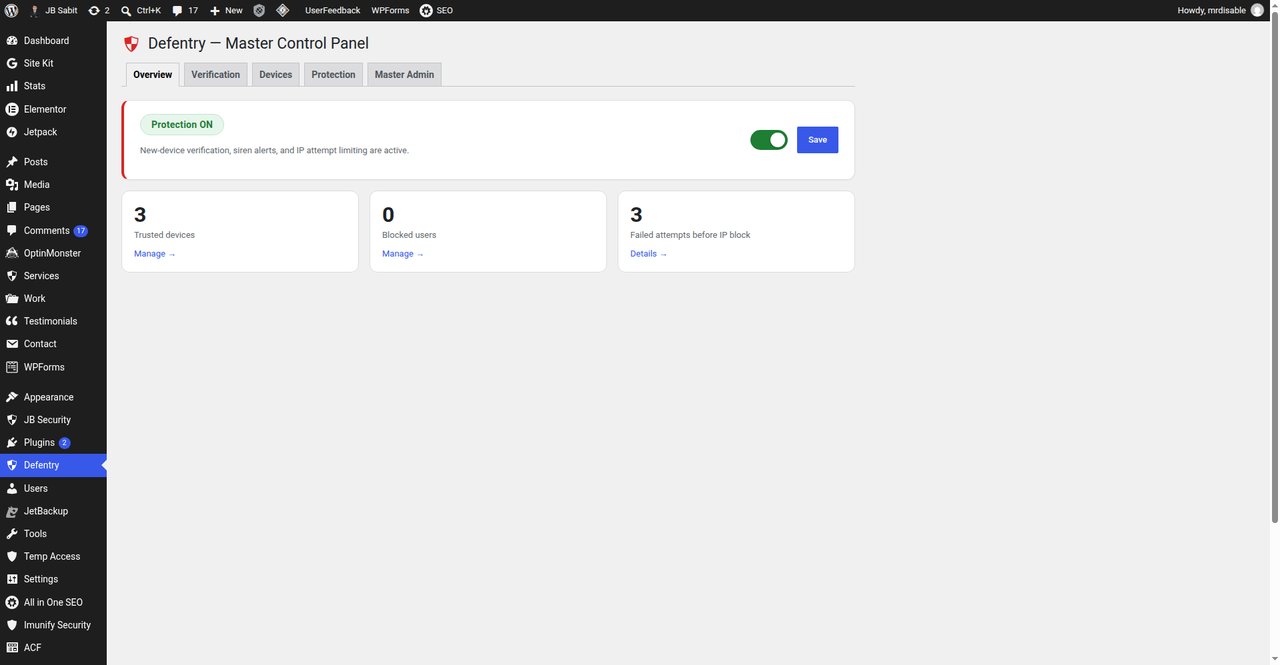Open Comments in the sidebar

(53, 231)
